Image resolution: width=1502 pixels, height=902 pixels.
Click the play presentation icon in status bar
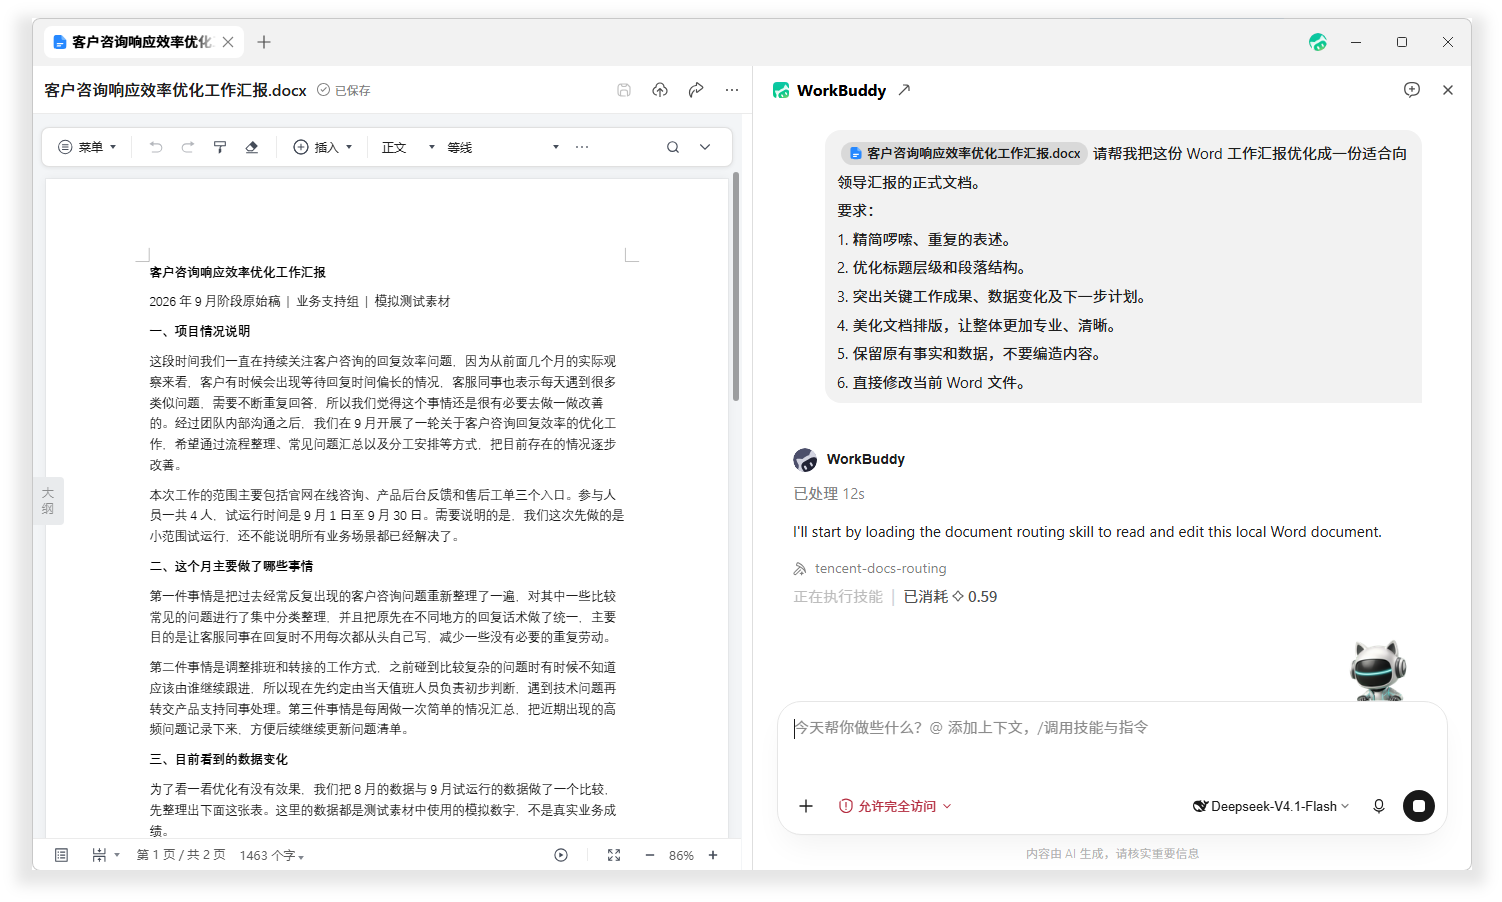[561, 855]
